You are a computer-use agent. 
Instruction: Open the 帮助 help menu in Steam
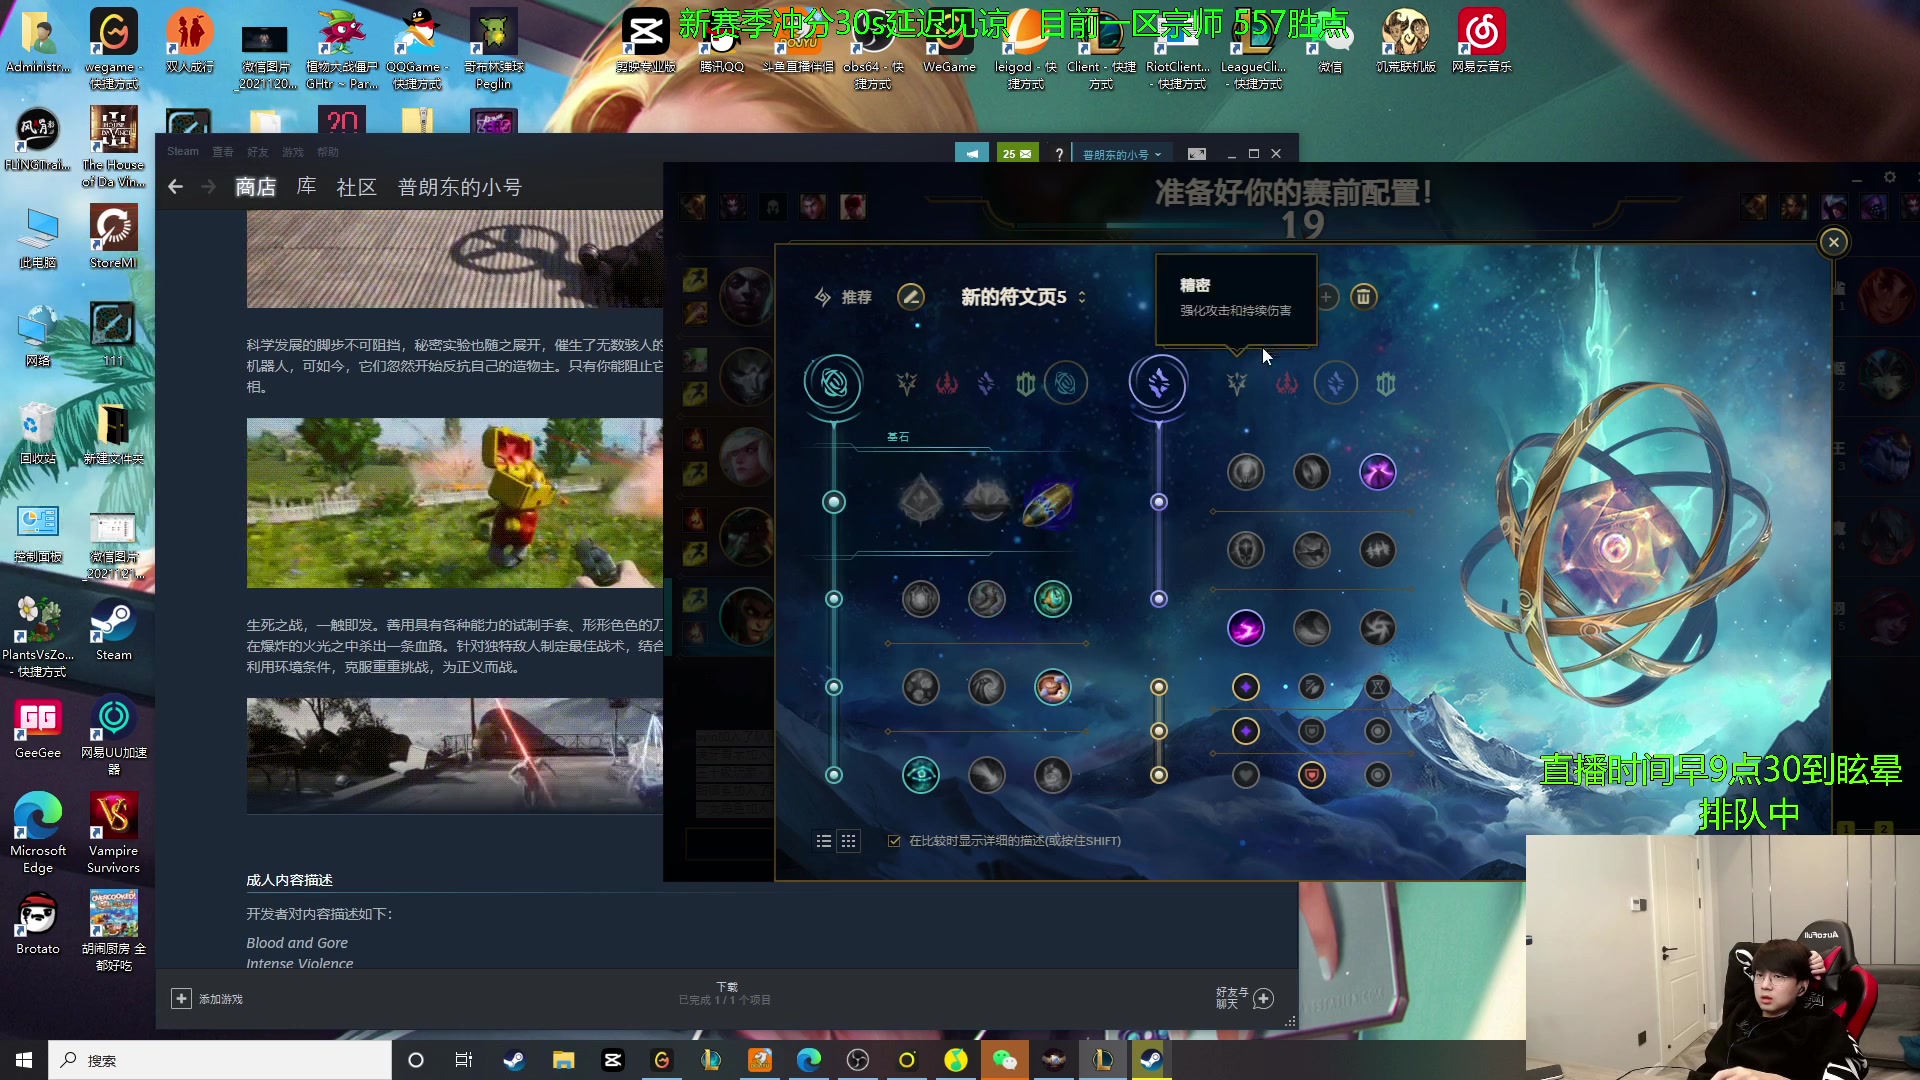[327, 152]
